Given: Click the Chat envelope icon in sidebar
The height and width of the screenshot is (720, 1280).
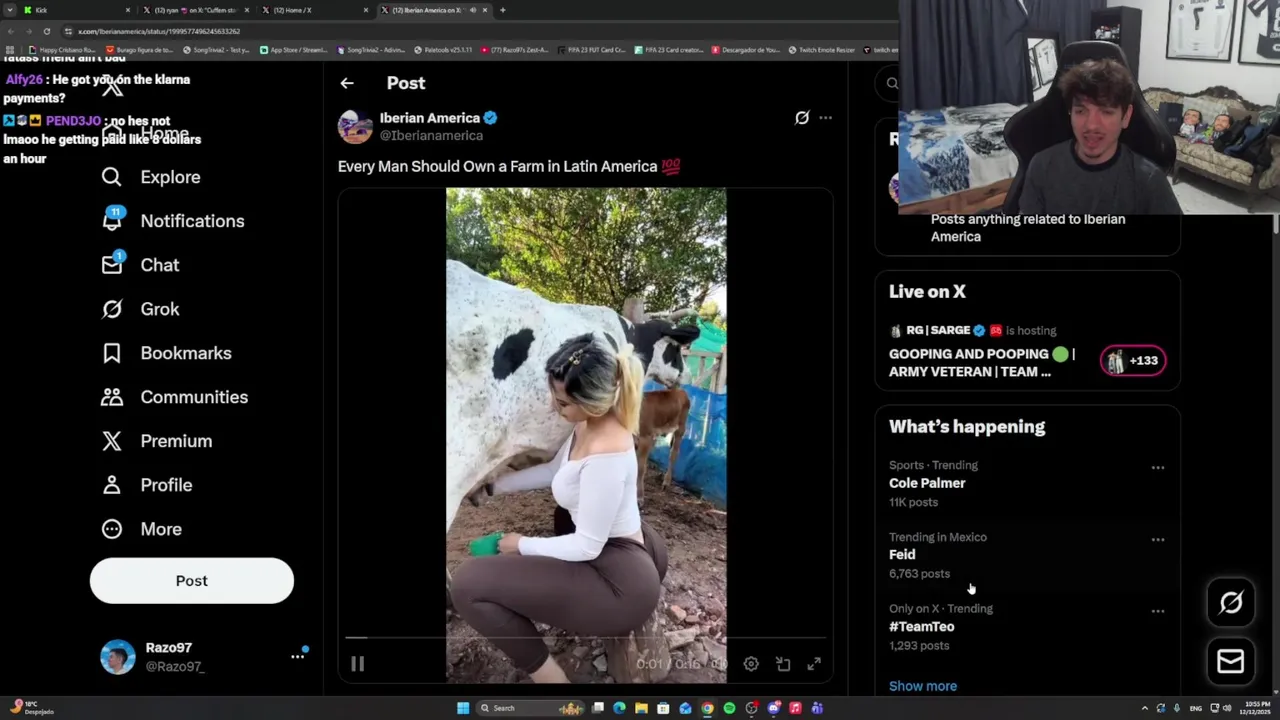Looking at the screenshot, I should click(111, 265).
